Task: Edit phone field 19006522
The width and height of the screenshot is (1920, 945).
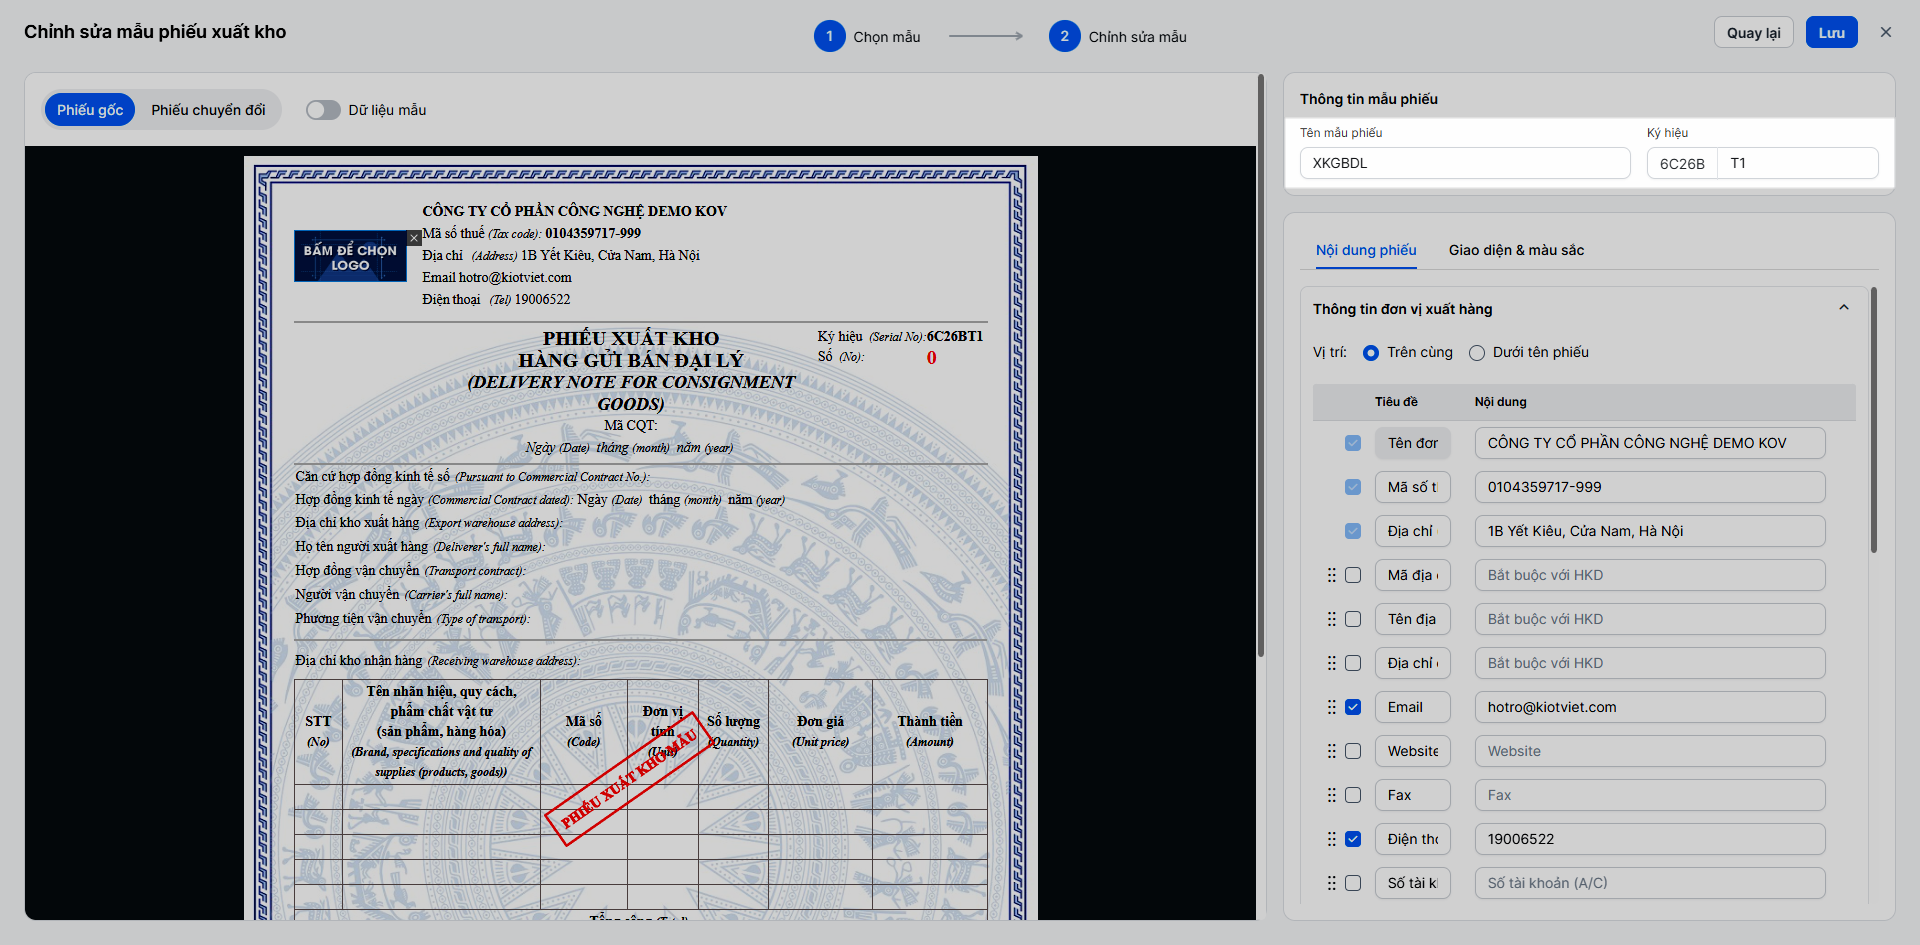Action: 1650,839
